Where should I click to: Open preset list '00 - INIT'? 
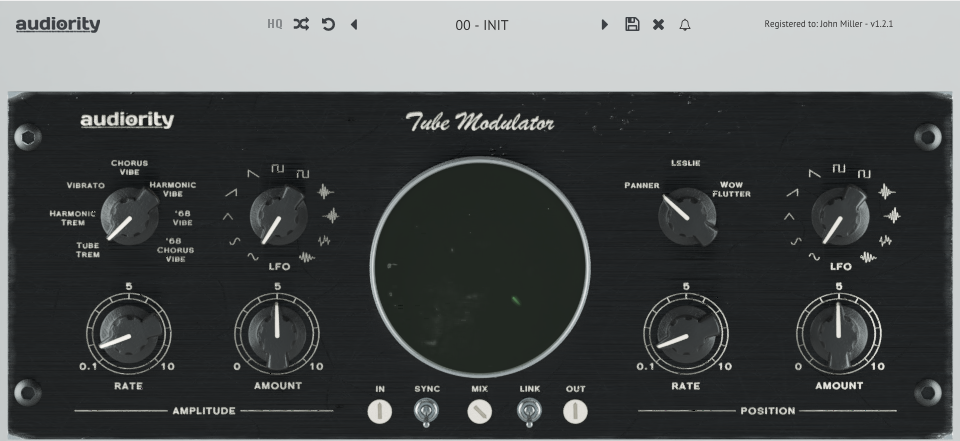(x=482, y=25)
